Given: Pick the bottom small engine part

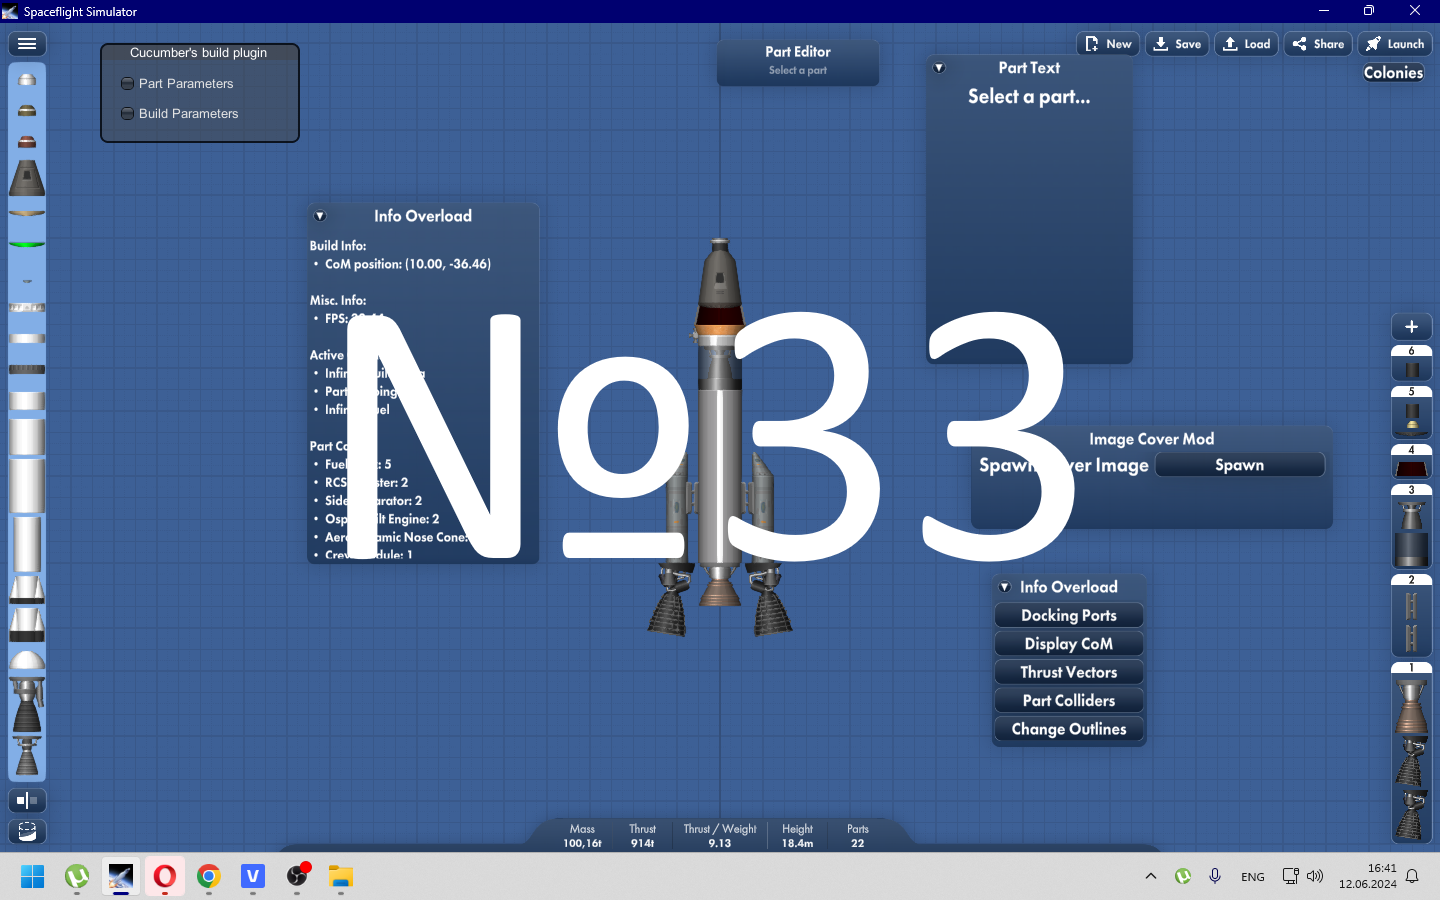Looking at the screenshot, I should [x=27, y=757].
